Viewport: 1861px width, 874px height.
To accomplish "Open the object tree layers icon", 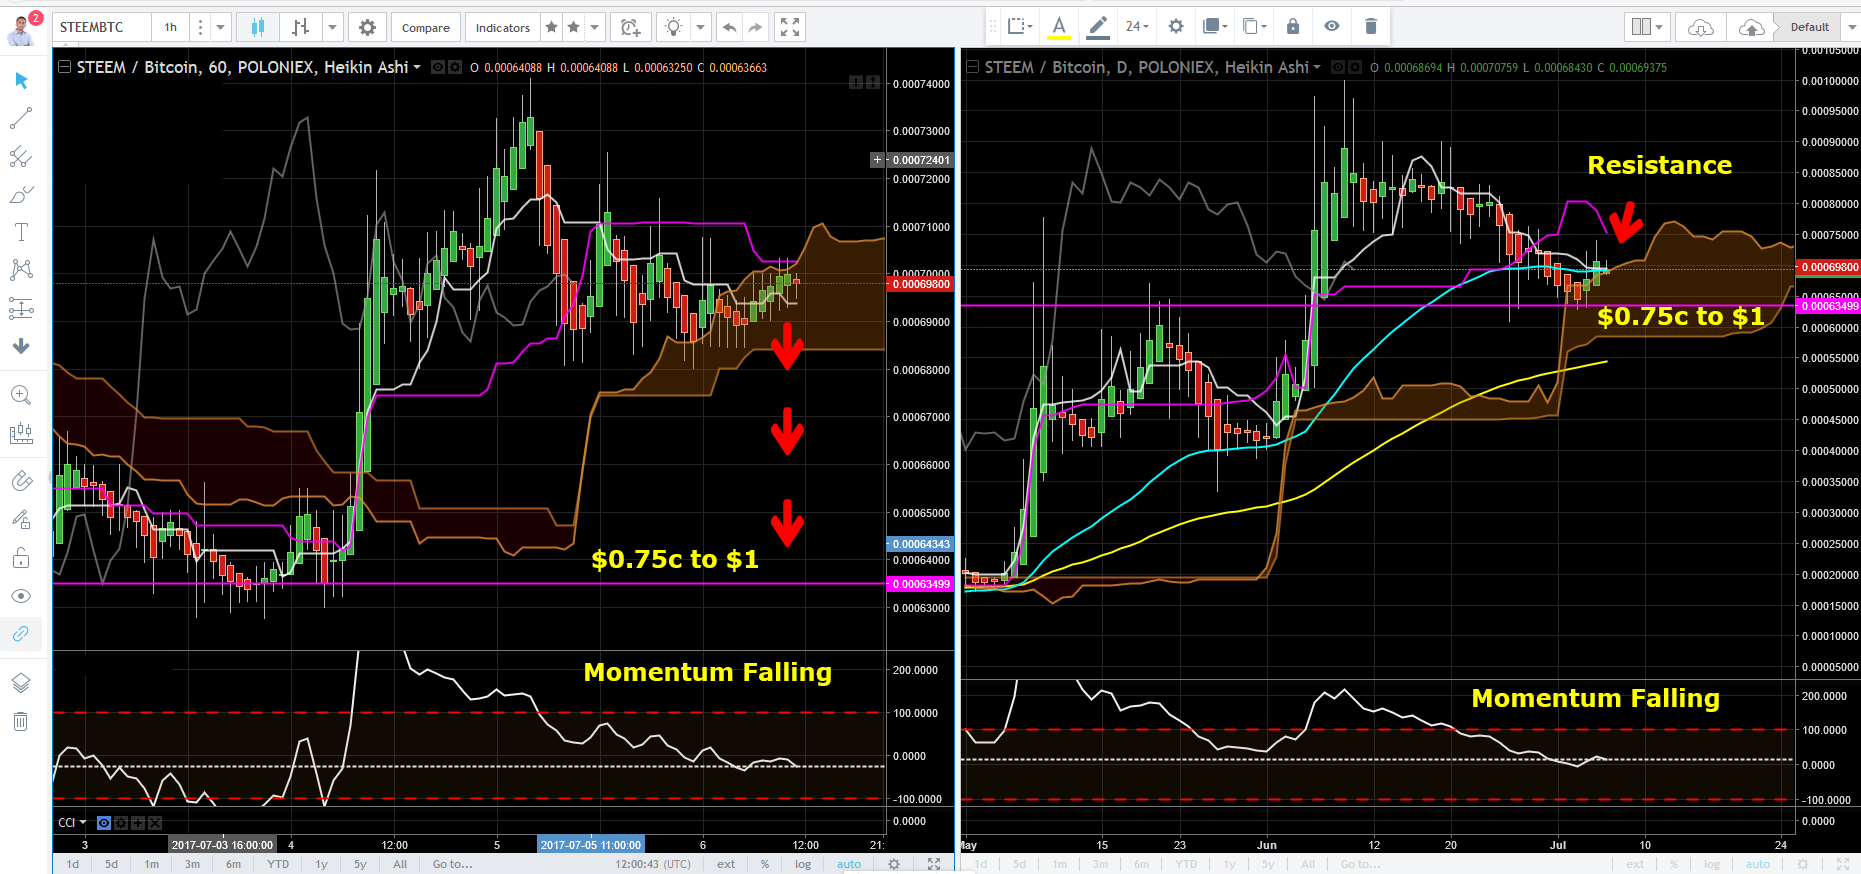I will 21,683.
